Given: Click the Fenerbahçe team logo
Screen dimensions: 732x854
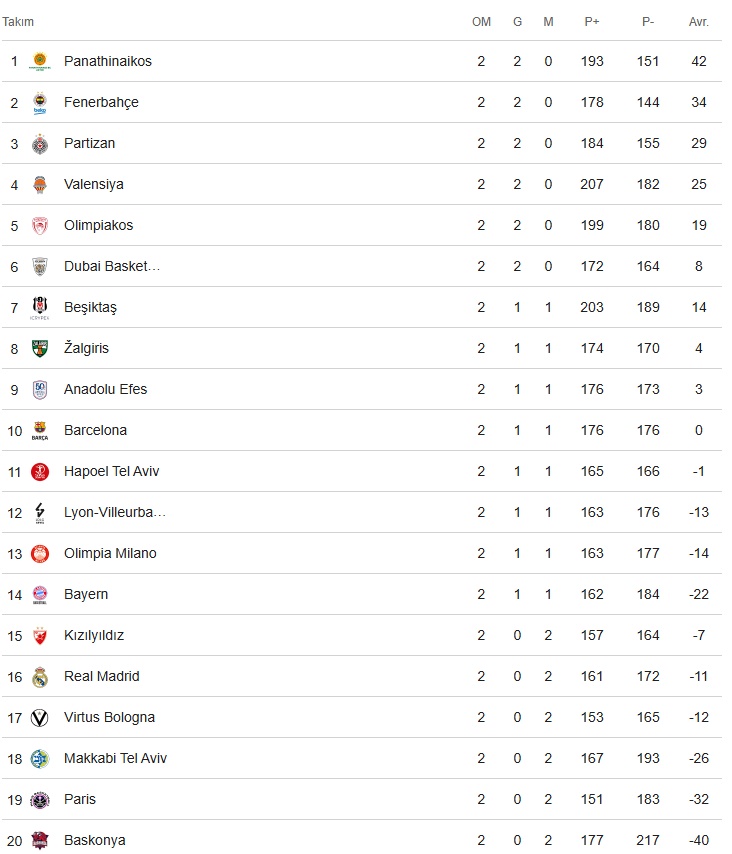Looking at the screenshot, I should coord(40,102).
